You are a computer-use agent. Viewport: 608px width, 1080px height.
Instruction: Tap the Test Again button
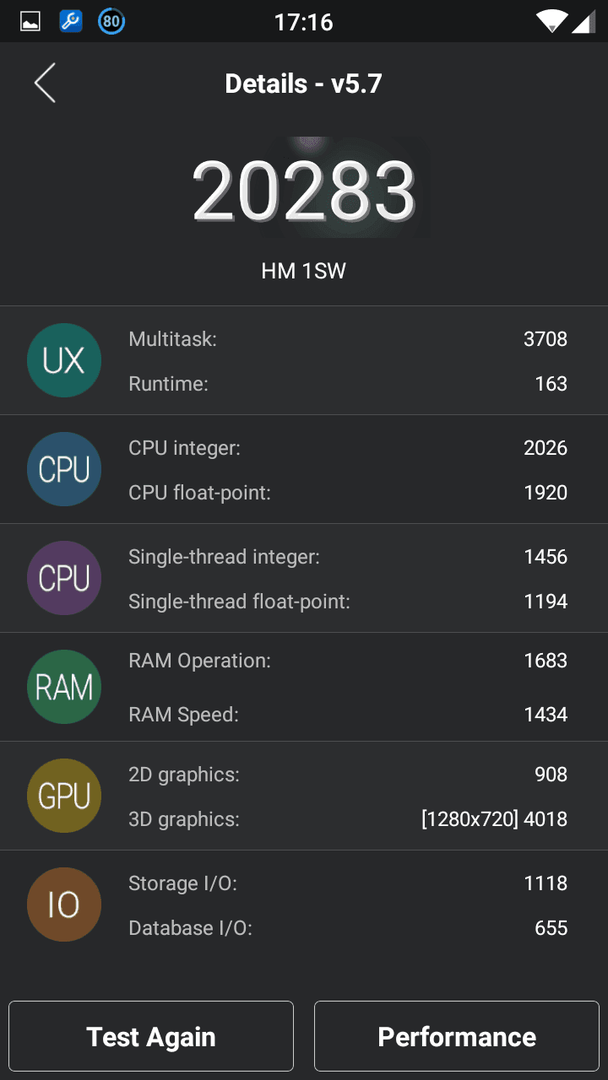(151, 1036)
